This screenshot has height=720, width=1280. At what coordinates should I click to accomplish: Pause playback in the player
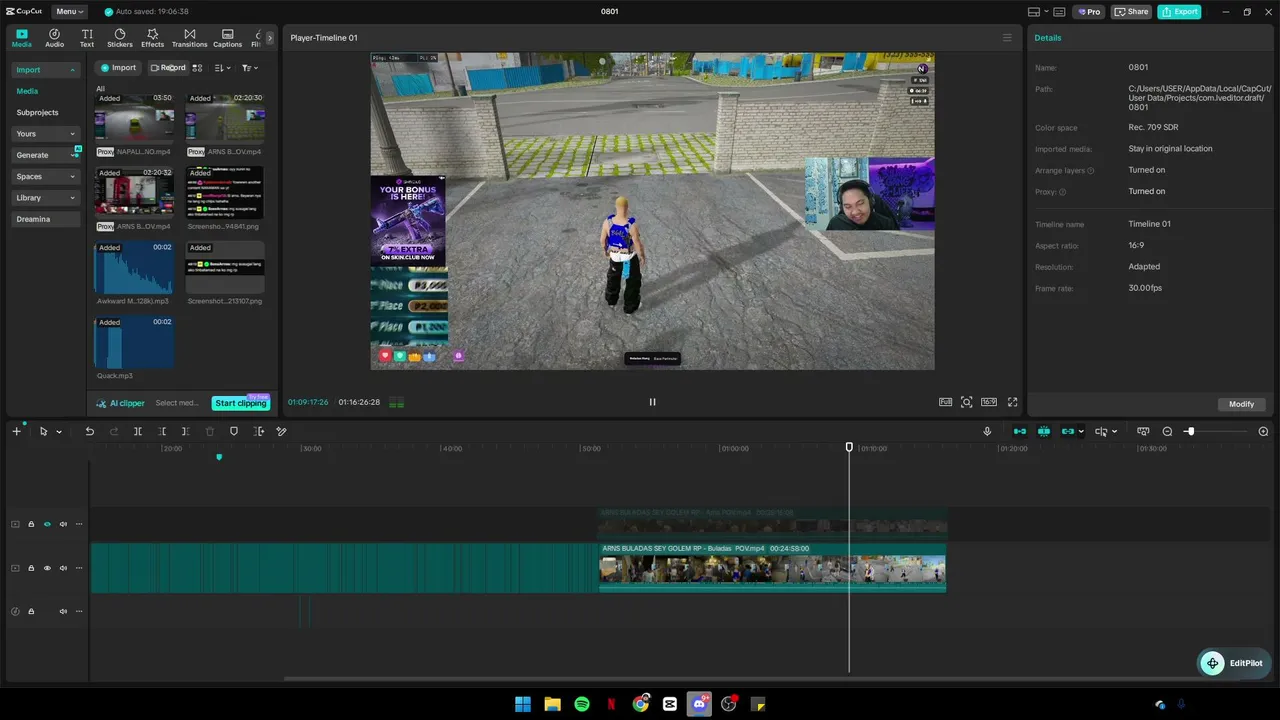tap(652, 402)
